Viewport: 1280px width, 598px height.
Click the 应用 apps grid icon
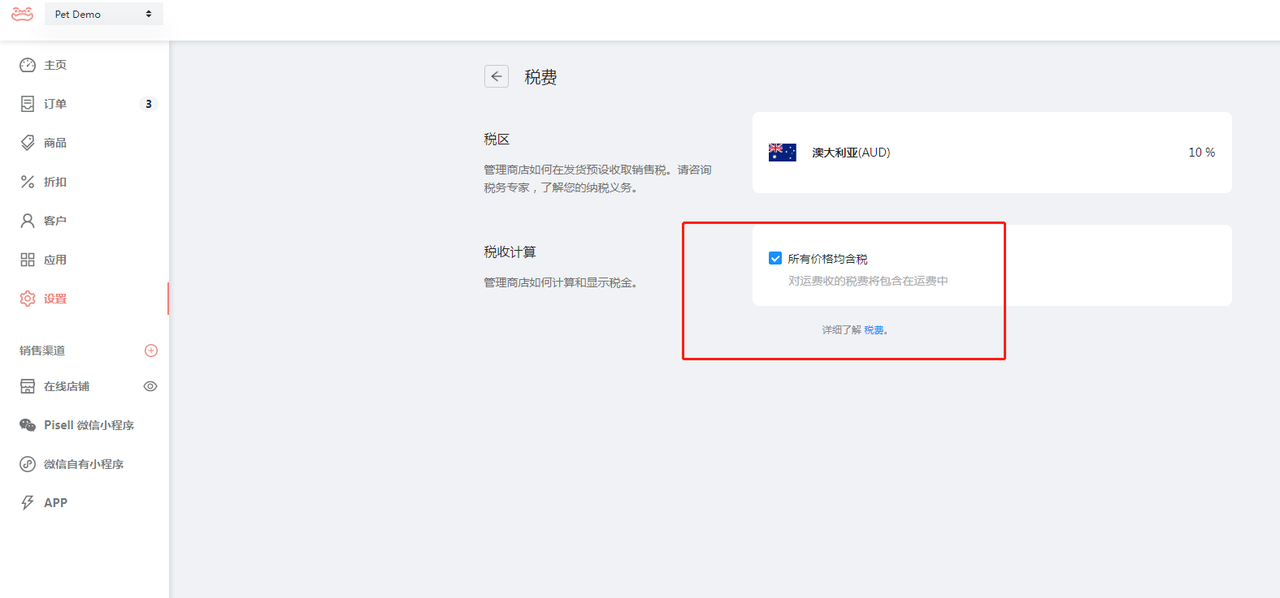(28, 260)
